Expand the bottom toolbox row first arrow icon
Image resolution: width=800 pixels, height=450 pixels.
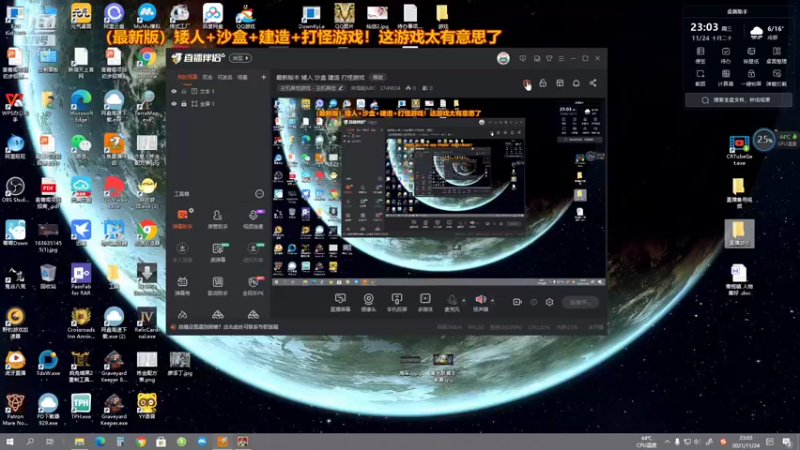[182, 315]
